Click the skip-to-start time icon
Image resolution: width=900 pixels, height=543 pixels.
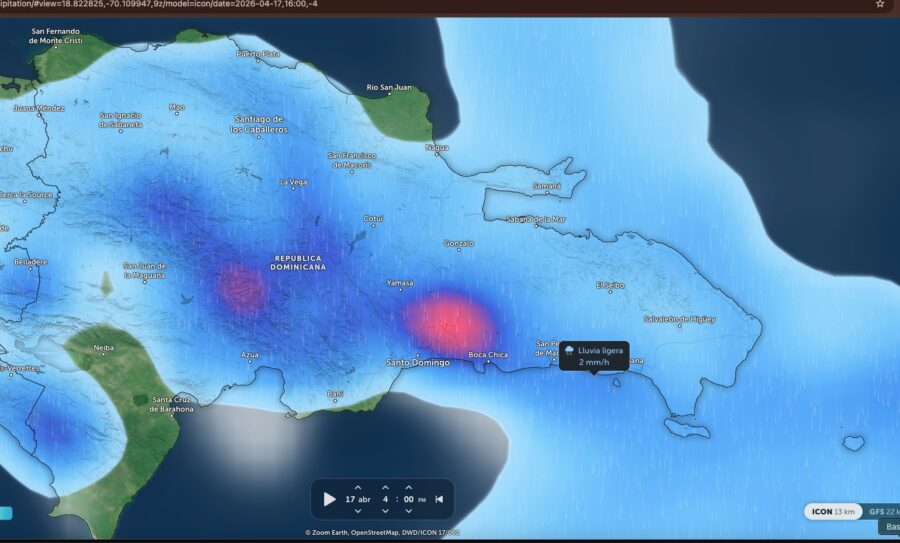coord(438,499)
